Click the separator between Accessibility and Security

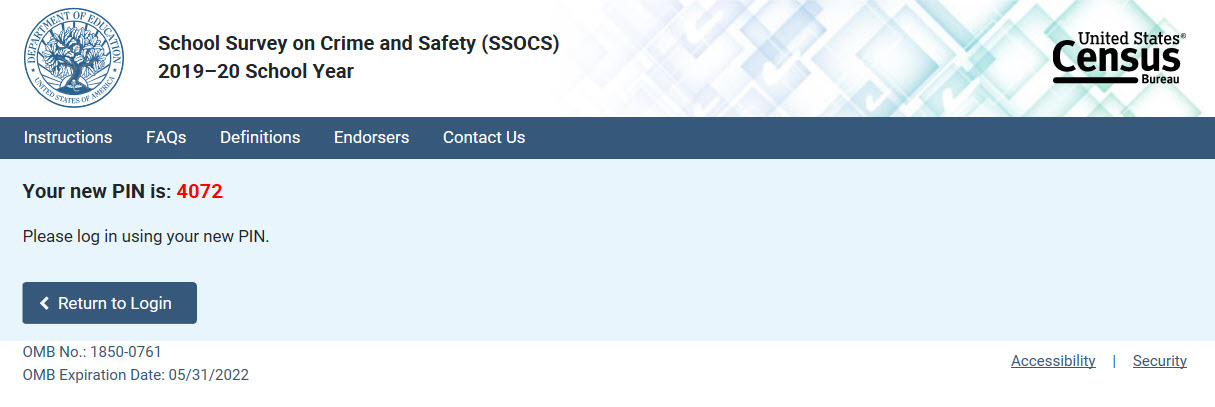coord(1114,361)
